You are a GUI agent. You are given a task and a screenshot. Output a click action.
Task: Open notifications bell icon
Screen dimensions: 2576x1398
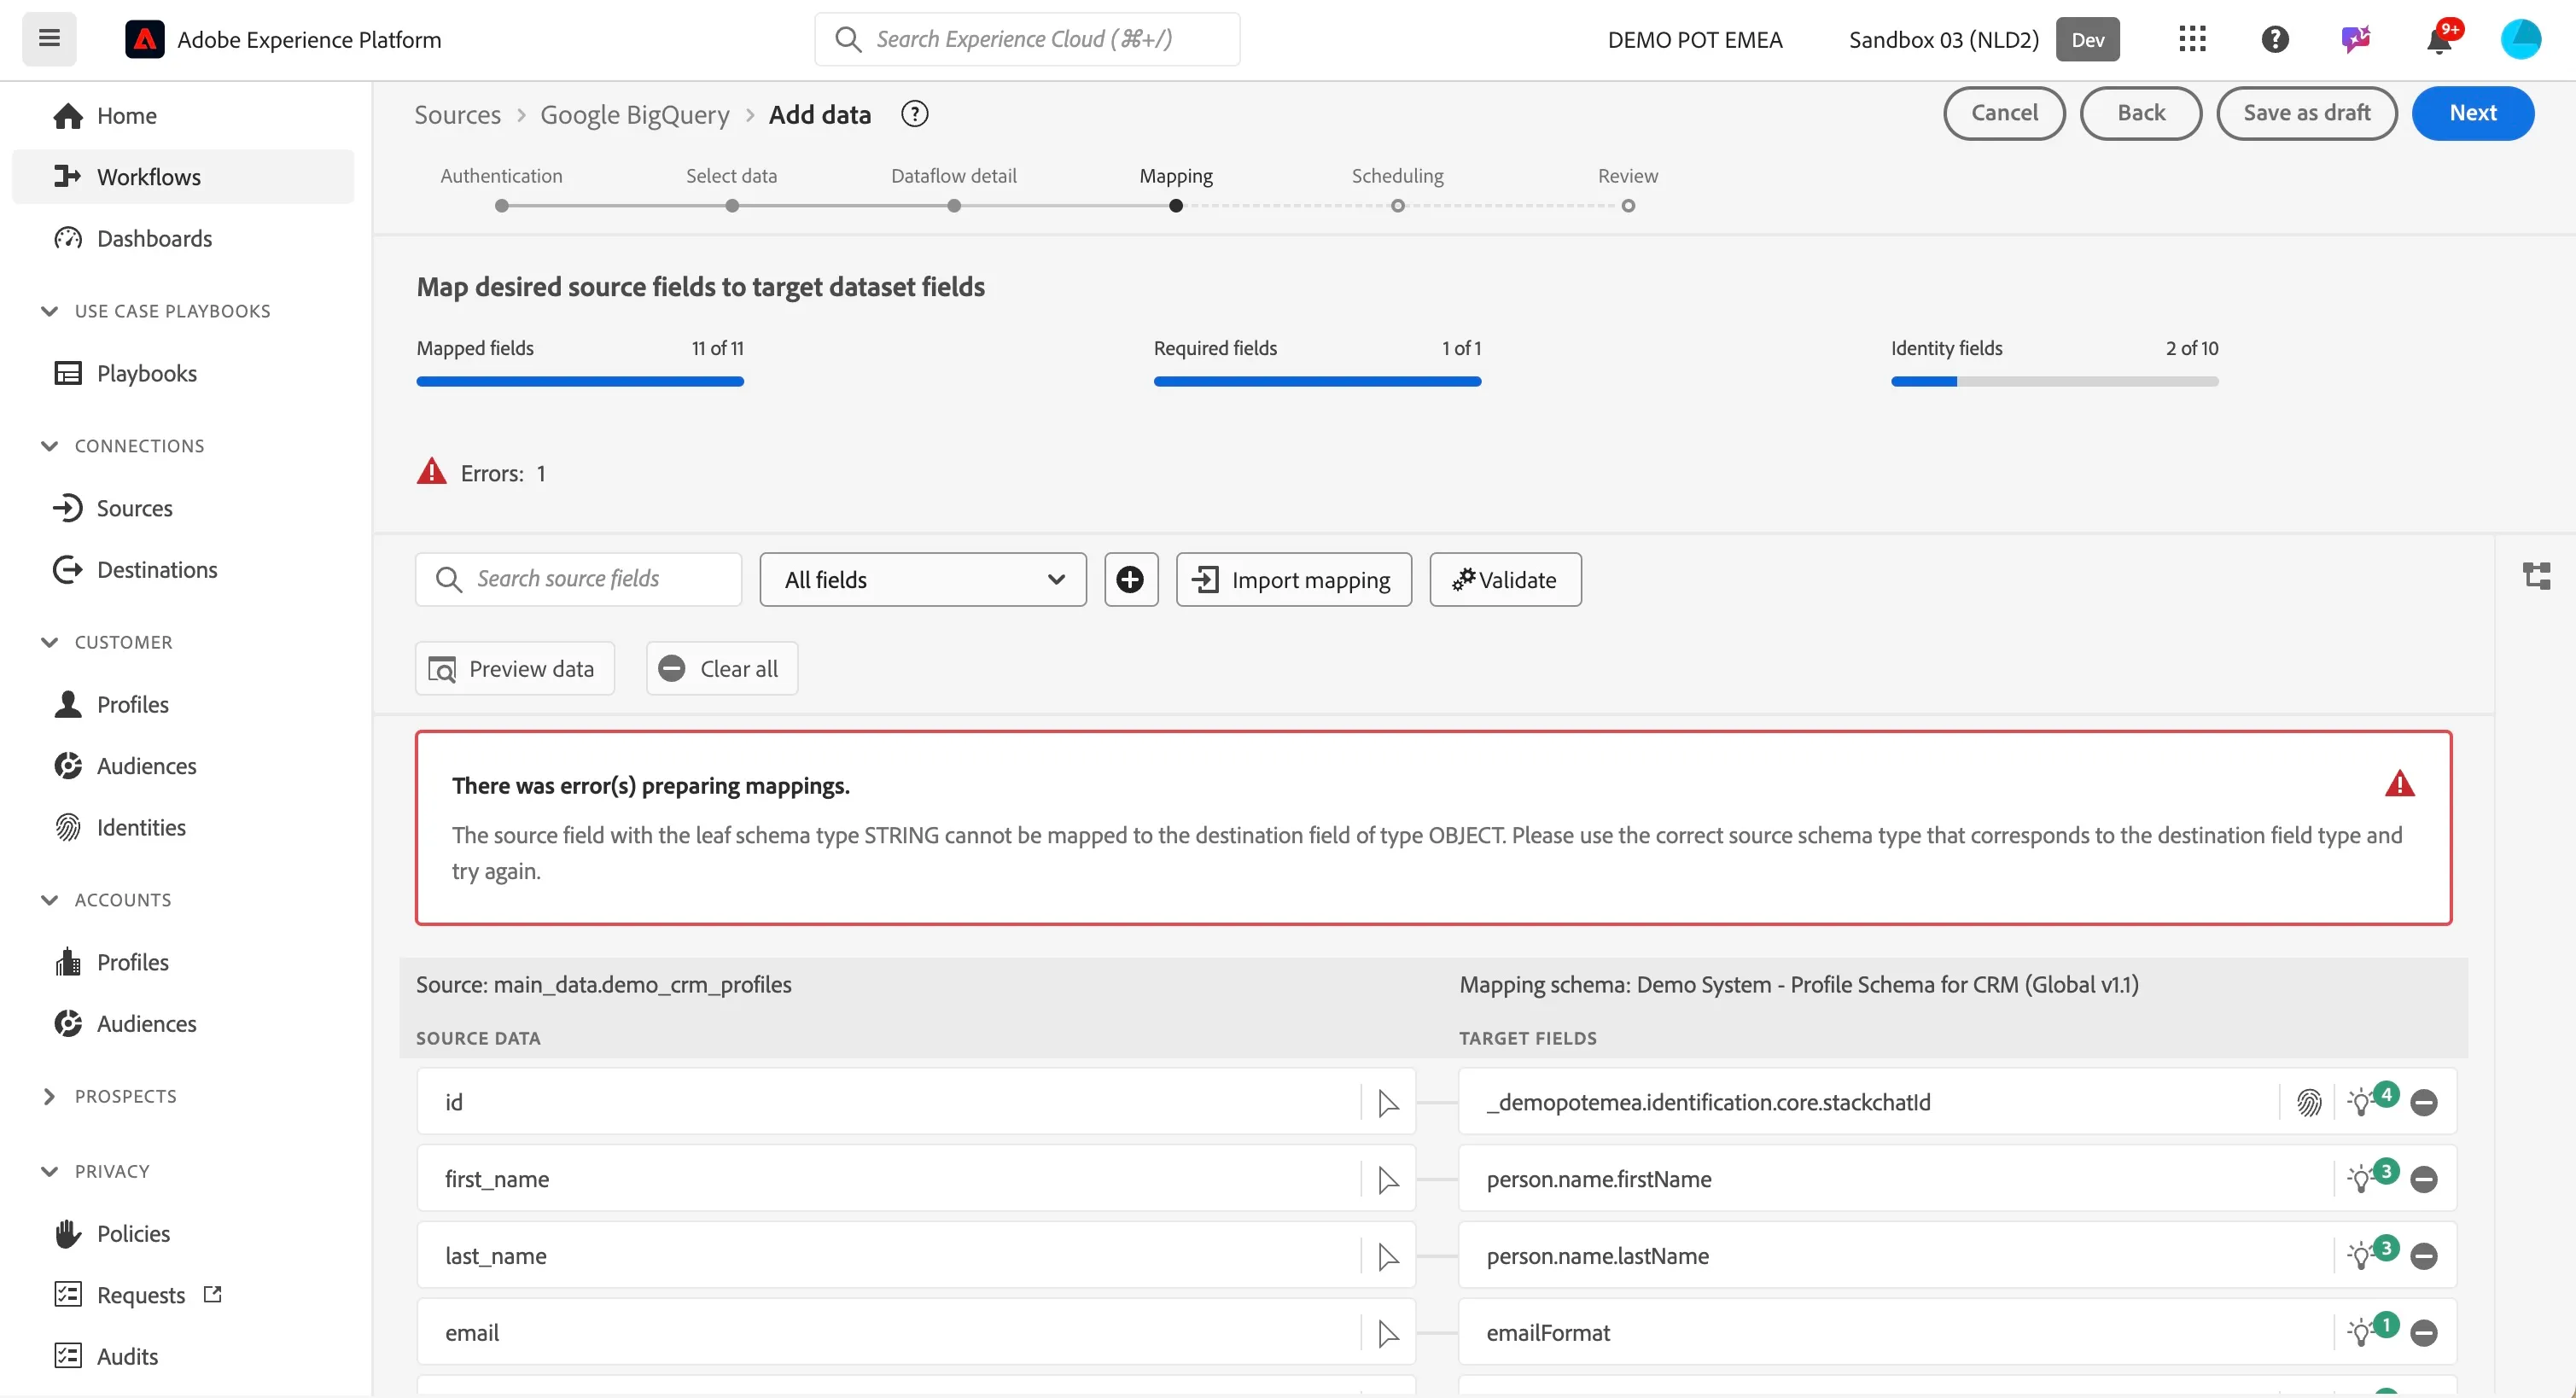point(2439,39)
